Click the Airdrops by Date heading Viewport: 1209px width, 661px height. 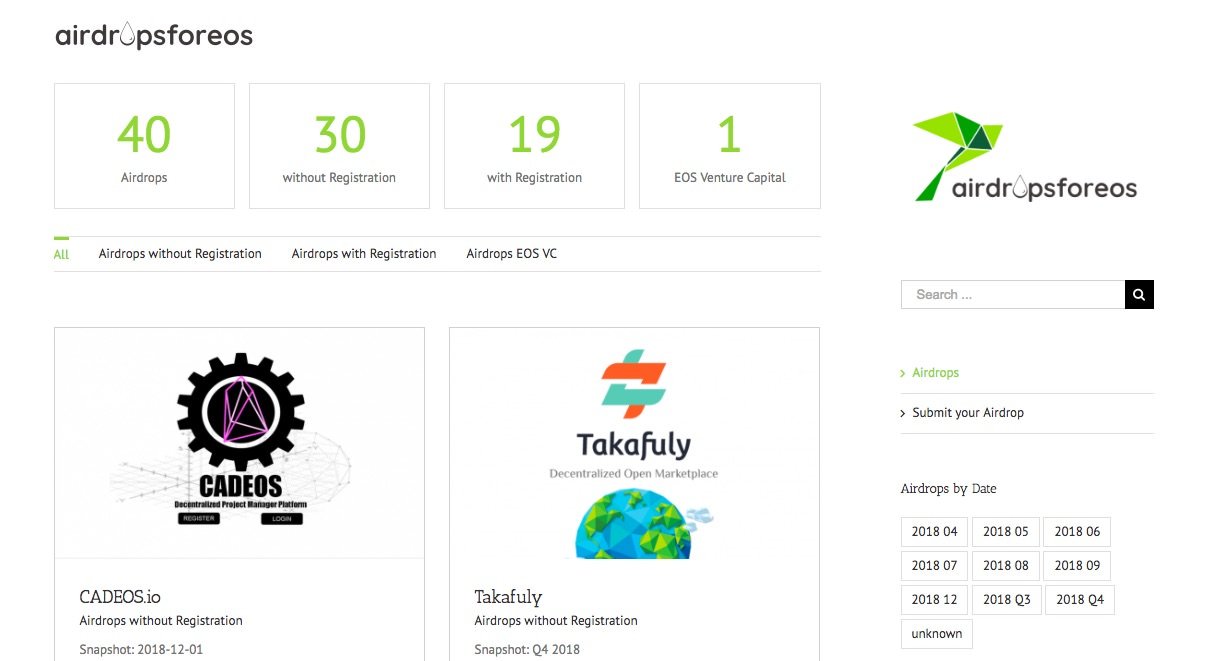[x=948, y=489]
